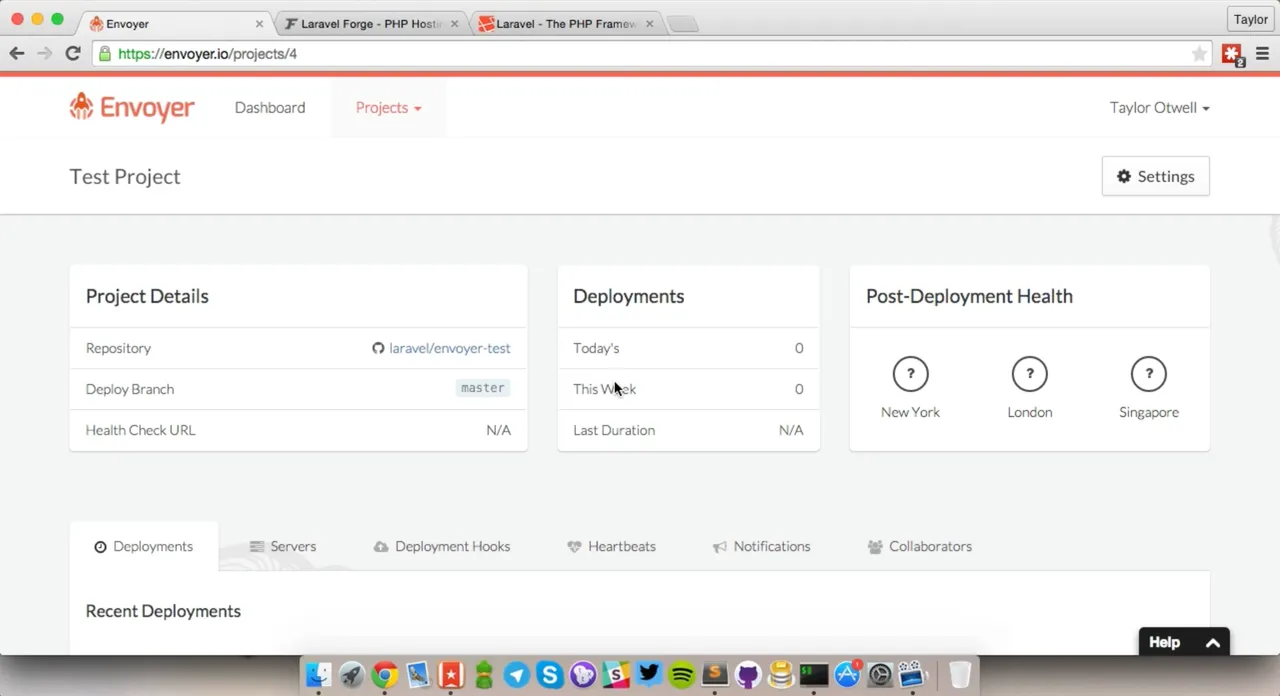The image size is (1280, 696).
Task: Click the Help button label
Action: [x=1164, y=643]
